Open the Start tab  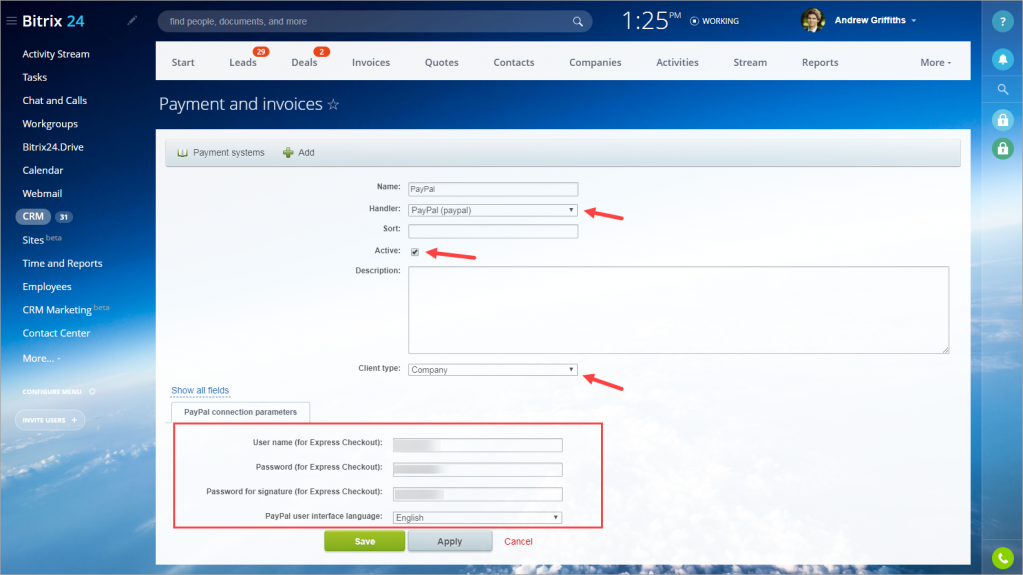tap(183, 63)
